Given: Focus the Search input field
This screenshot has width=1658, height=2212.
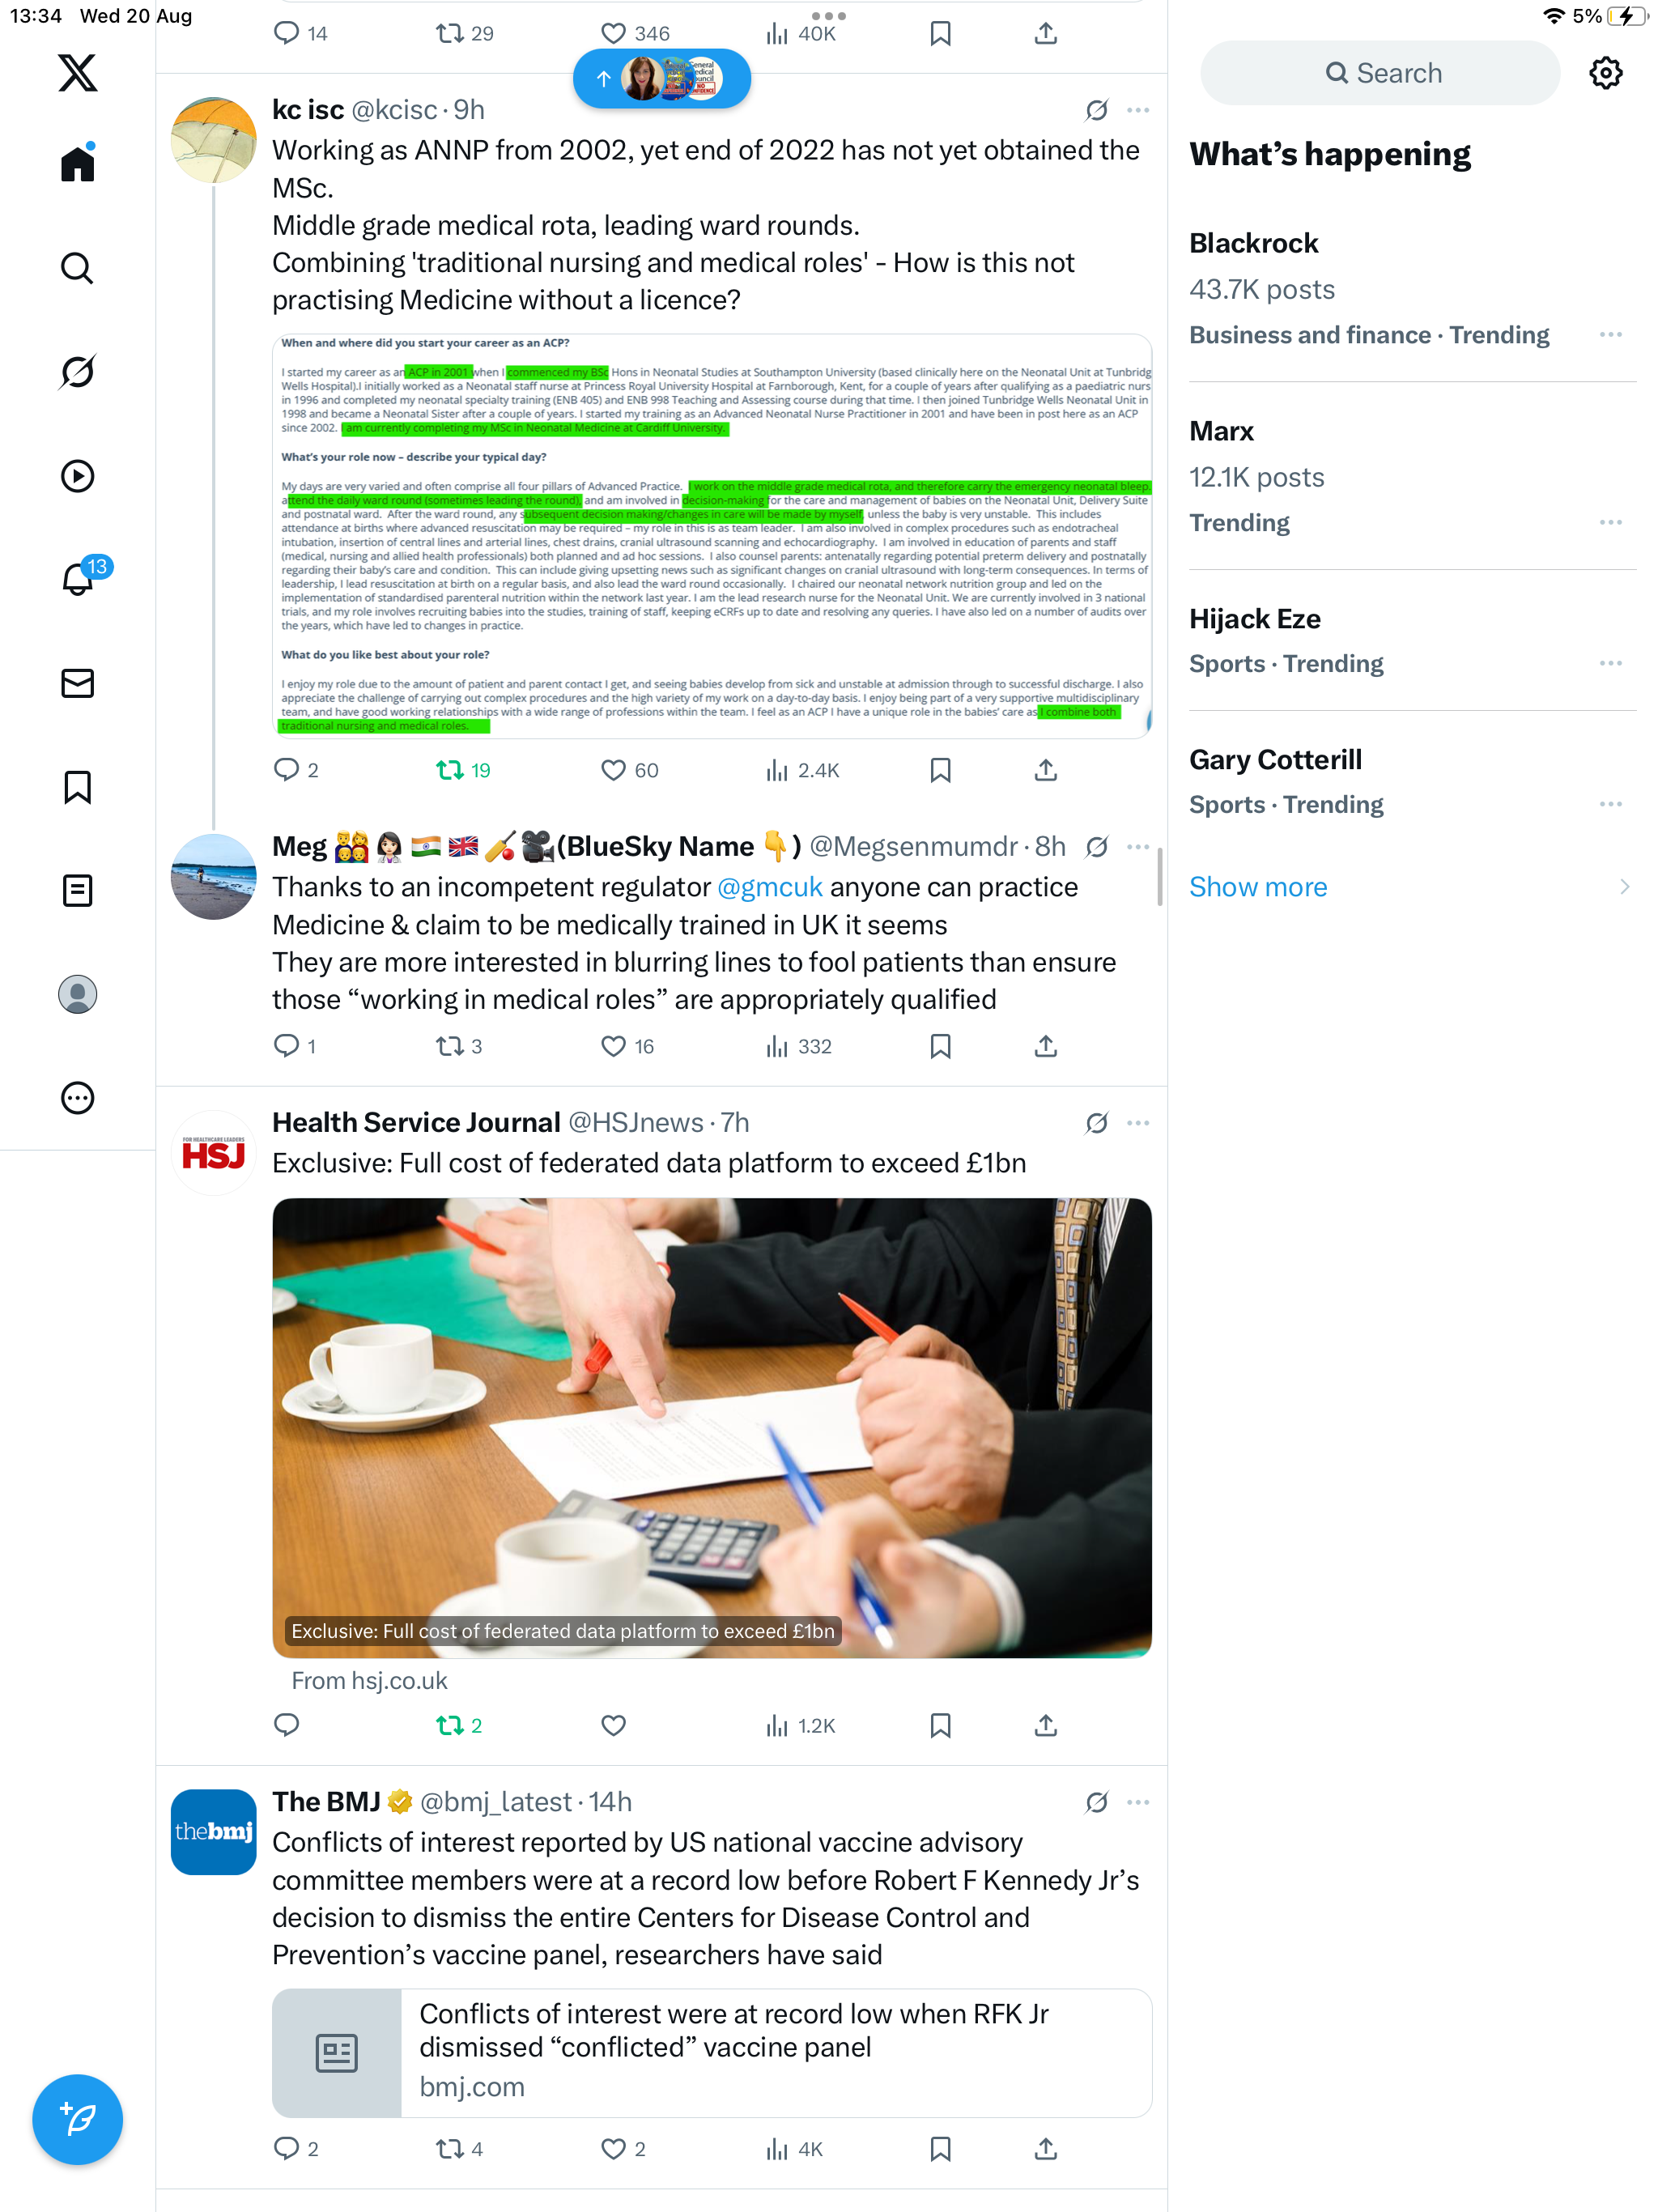Looking at the screenshot, I should point(1379,73).
